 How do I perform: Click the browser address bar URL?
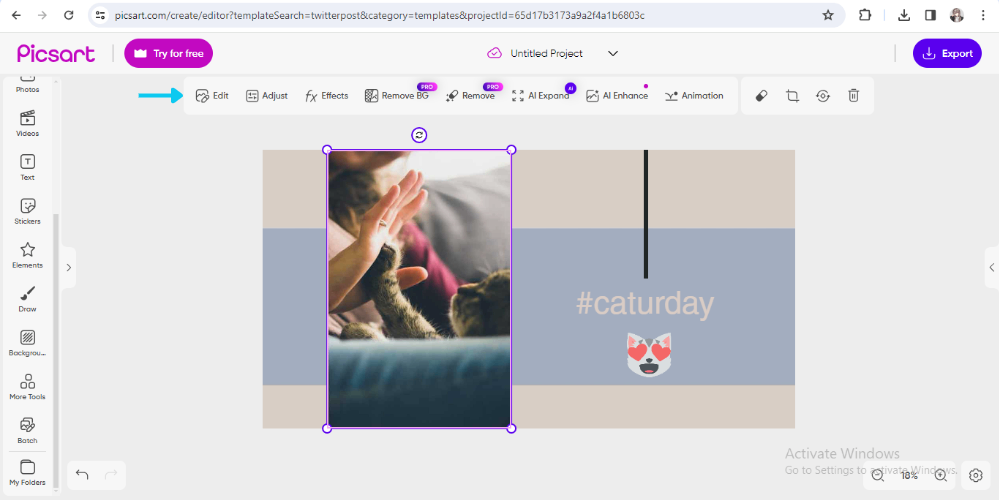(x=379, y=15)
